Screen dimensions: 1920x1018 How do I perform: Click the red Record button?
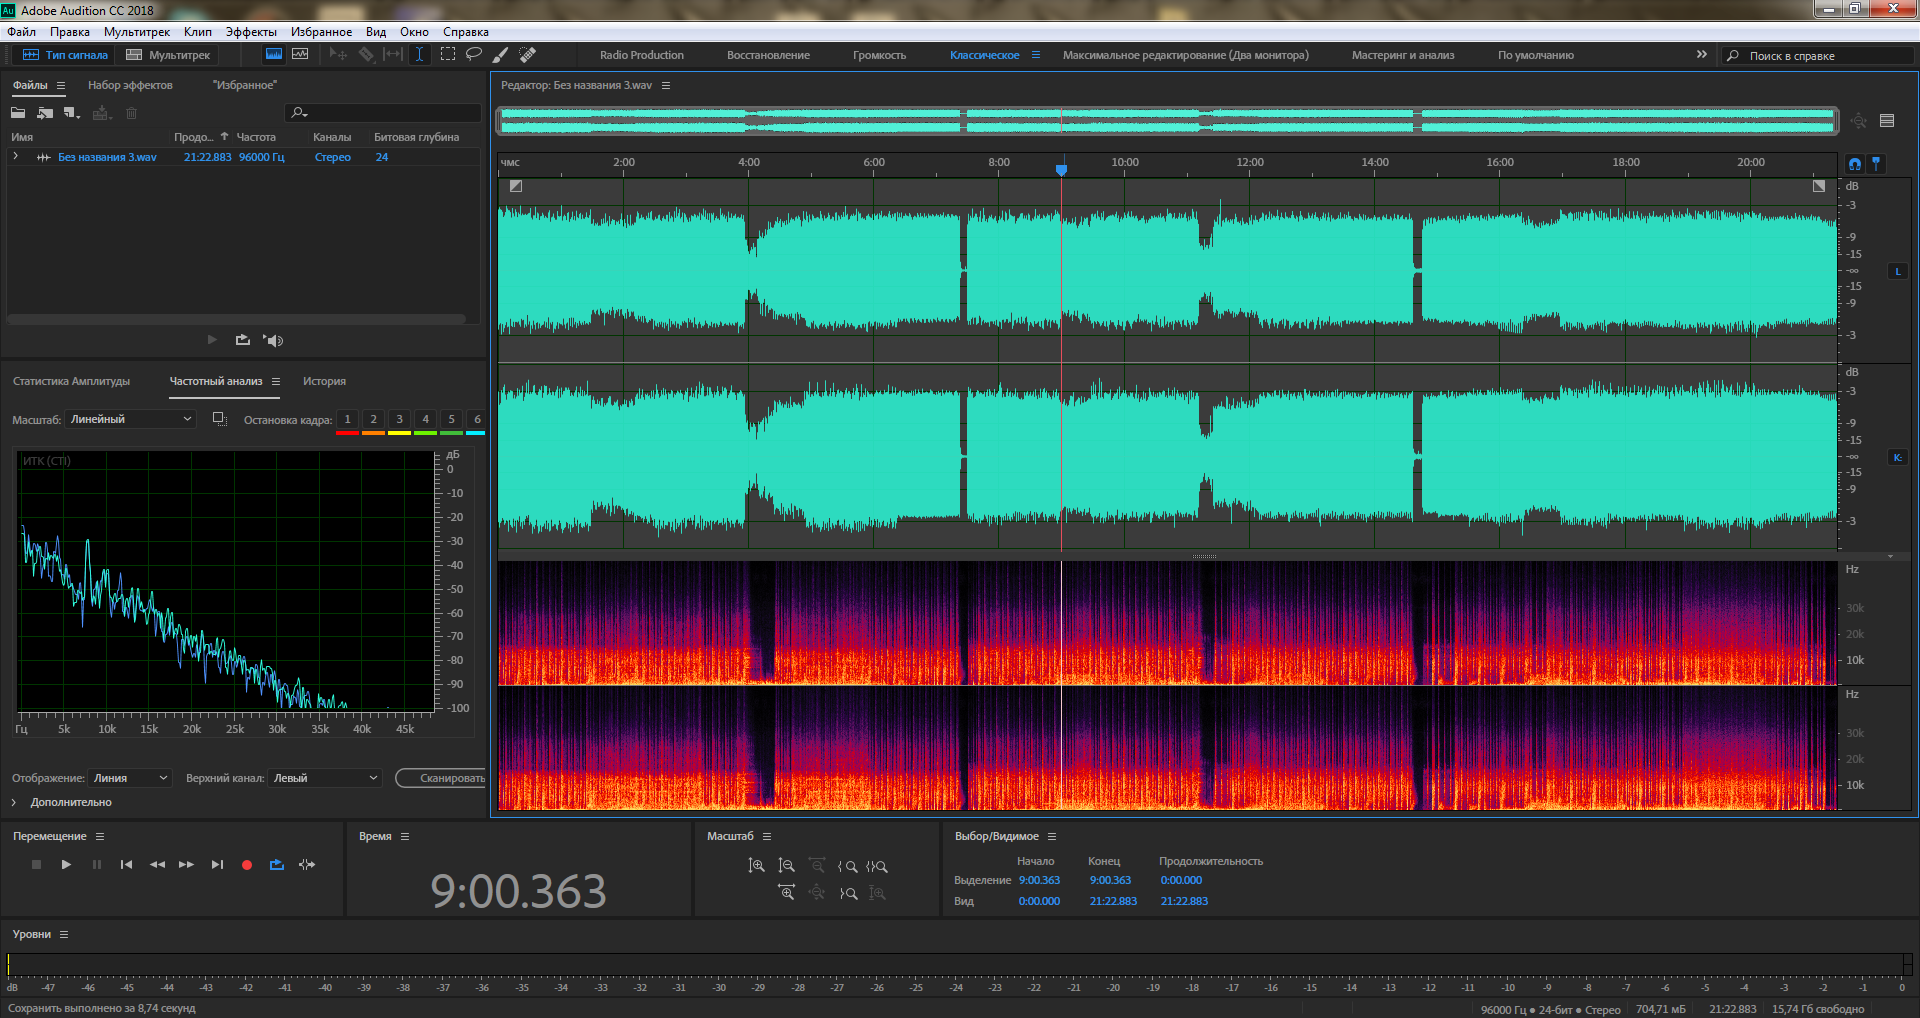click(246, 865)
